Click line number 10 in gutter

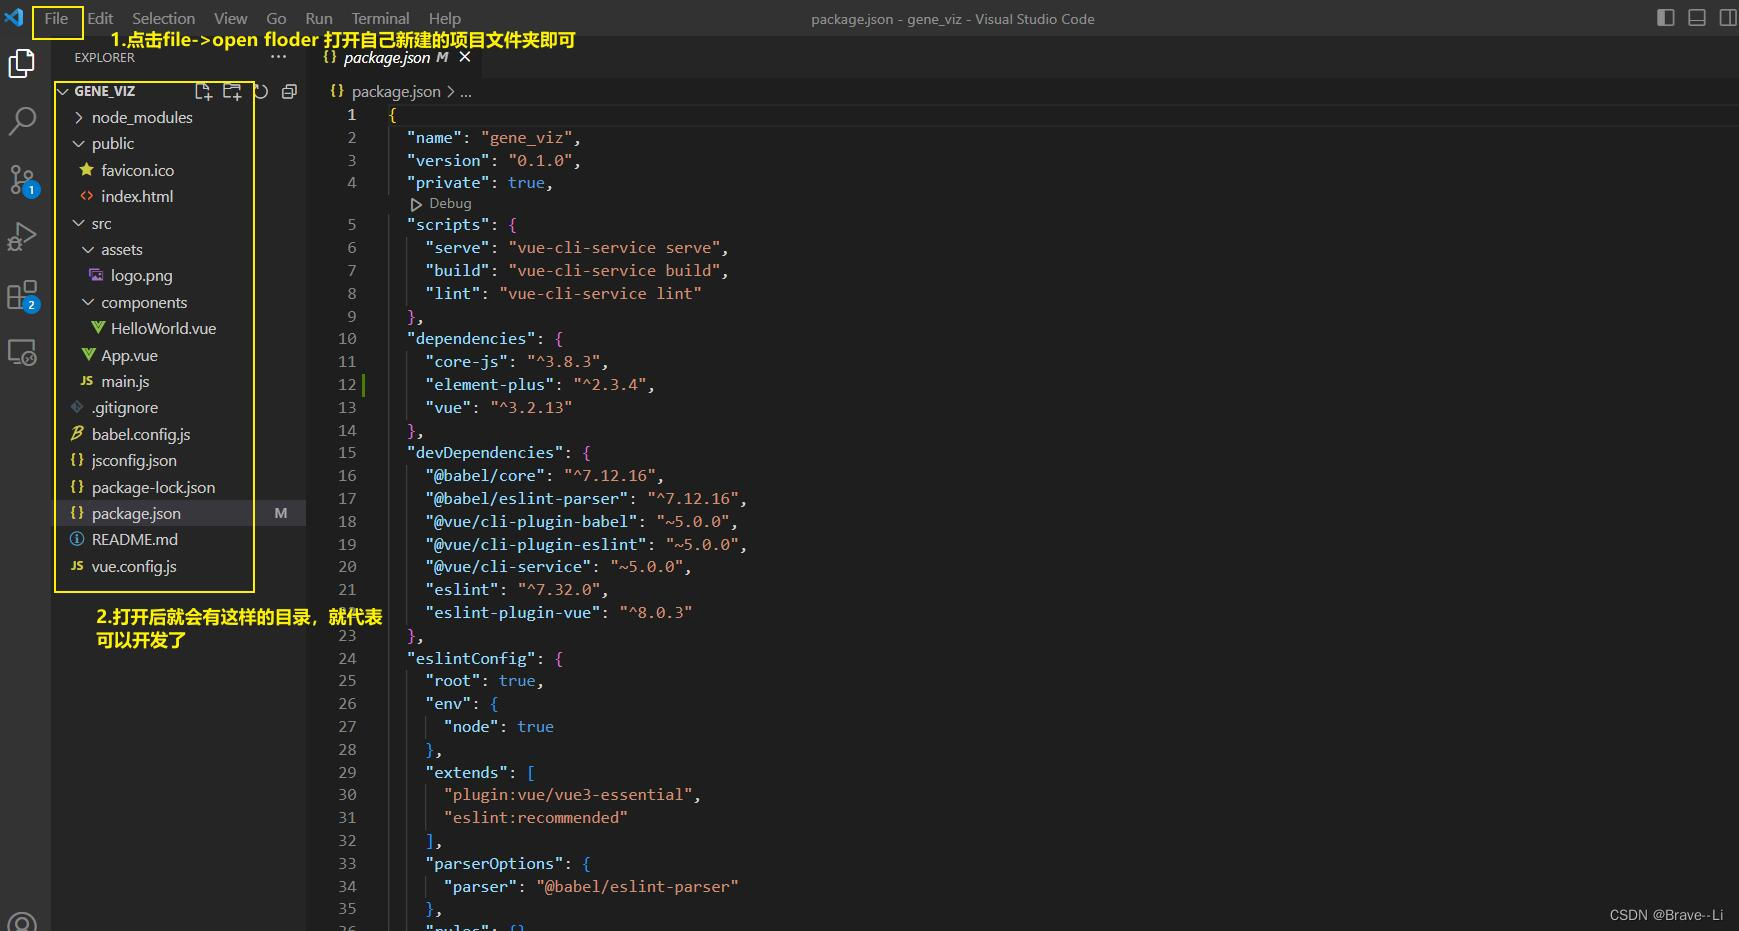click(x=347, y=339)
